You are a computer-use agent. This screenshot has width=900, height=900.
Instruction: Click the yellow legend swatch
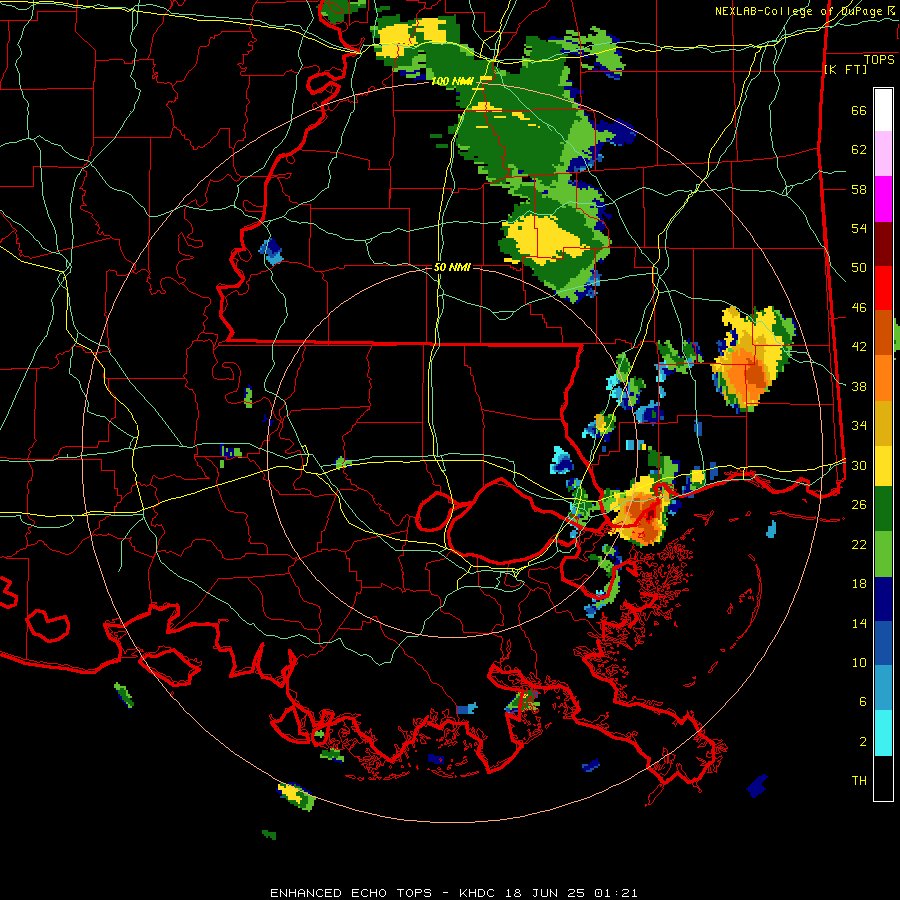click(883, 467)
